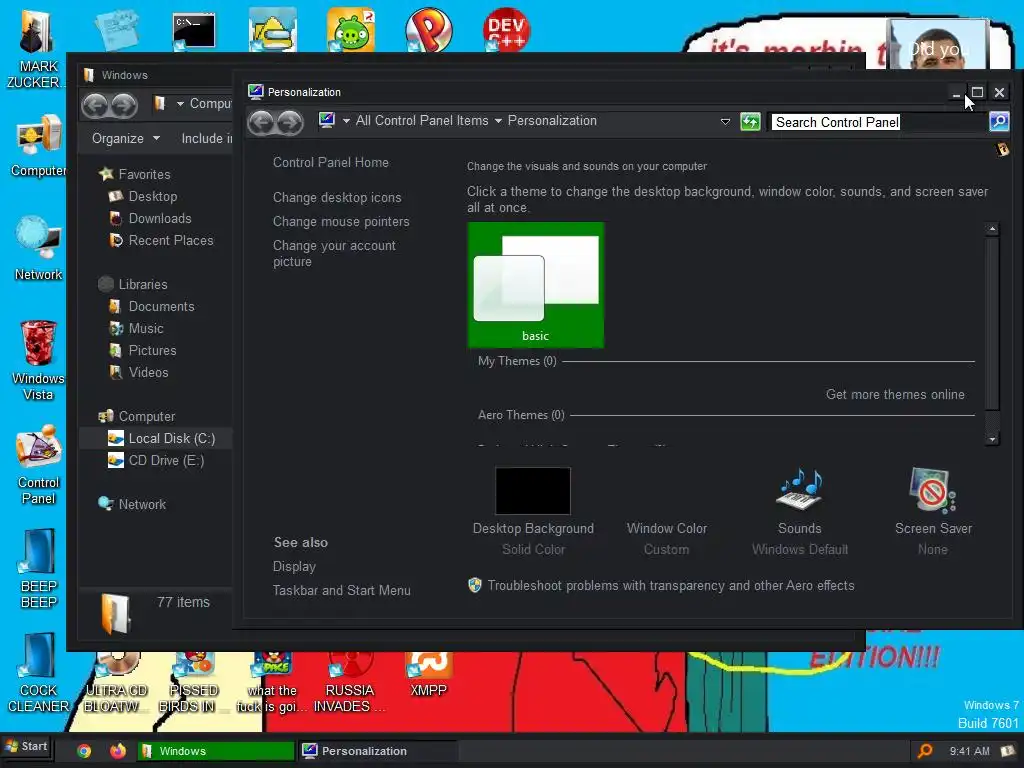Viewport: 1024px width, 768px height.
Task: Click the Search Control Panel field
Action: [x=877, y=122]
